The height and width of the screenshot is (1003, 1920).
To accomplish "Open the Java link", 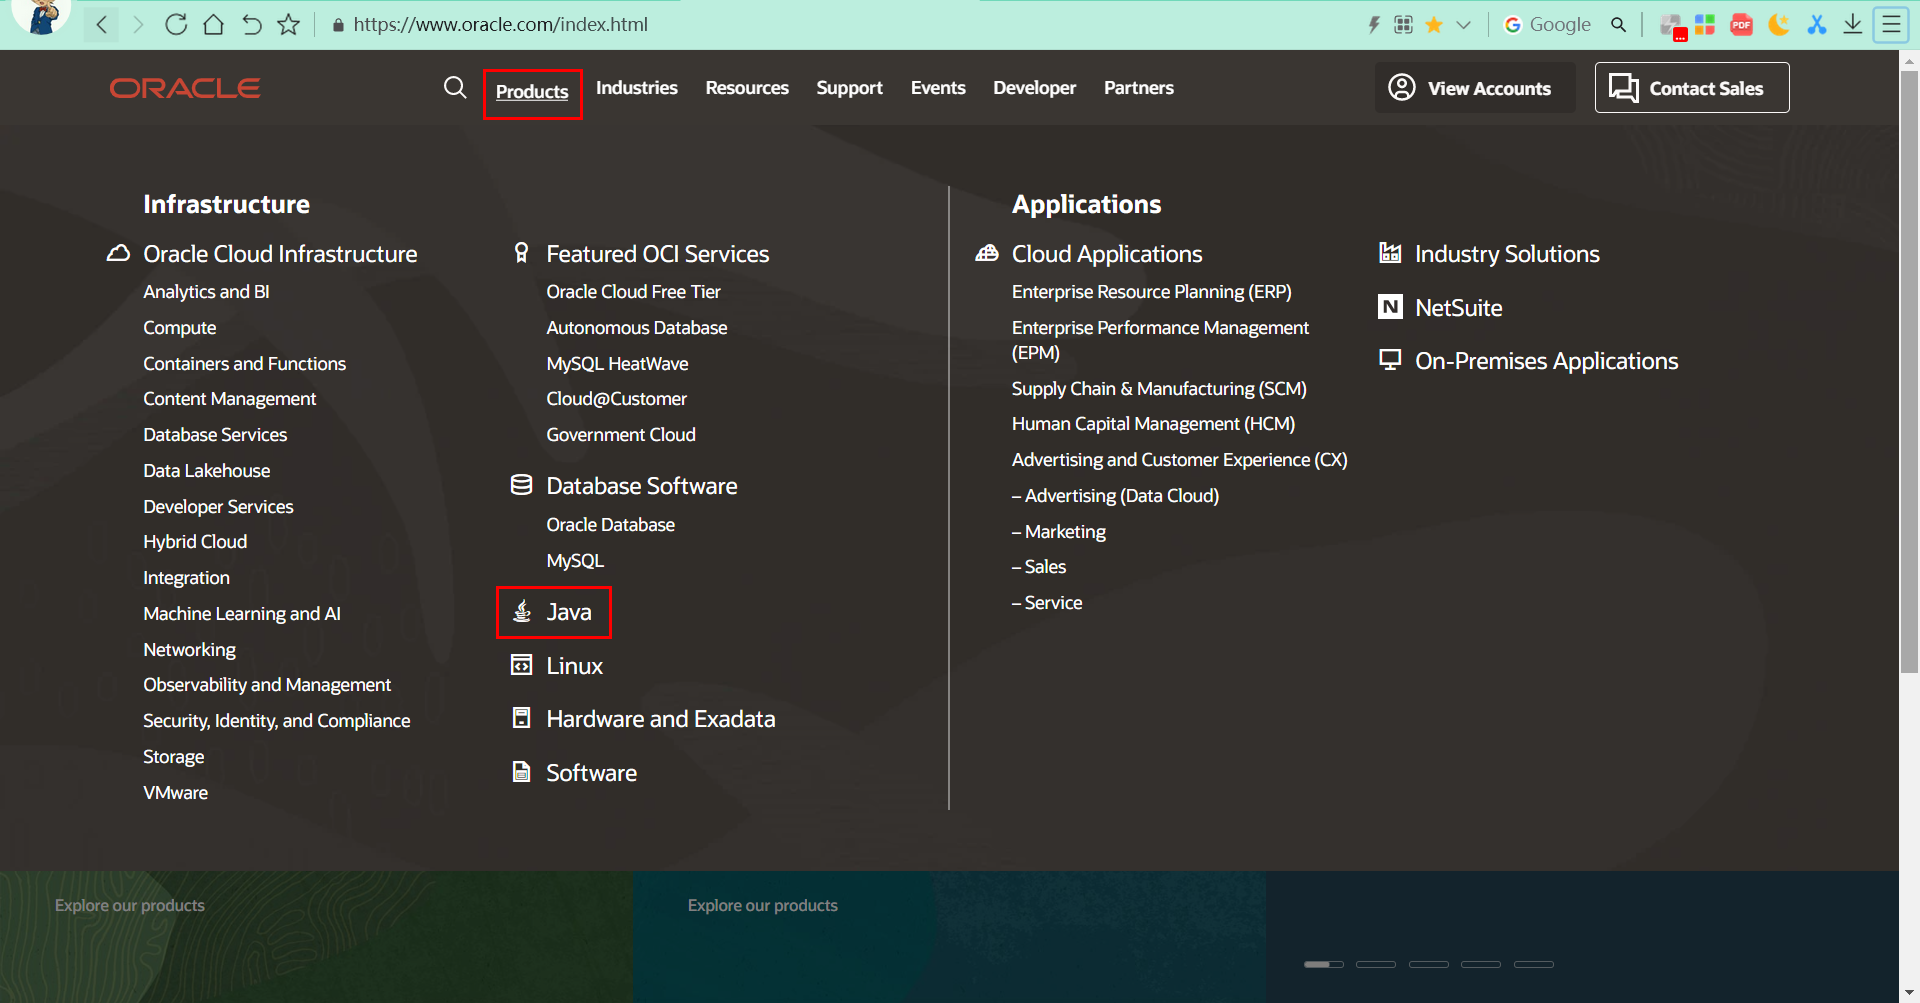I will coord(569,612).
